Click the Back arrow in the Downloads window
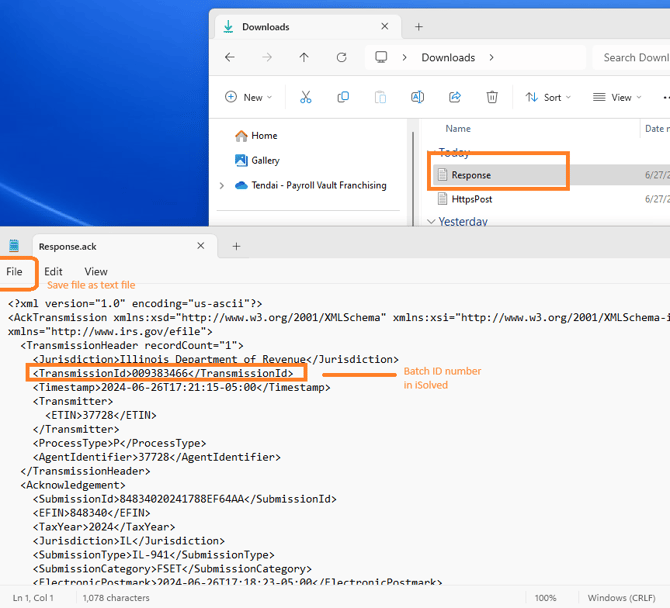Screen dimensions: 670x608 [x=230, y=57]
